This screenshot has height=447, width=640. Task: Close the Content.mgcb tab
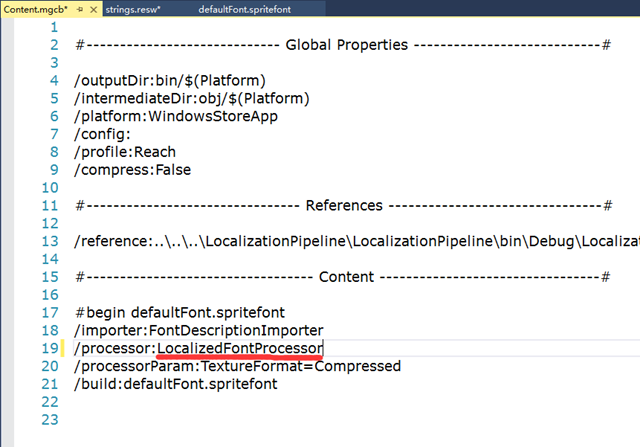point(94,9)
